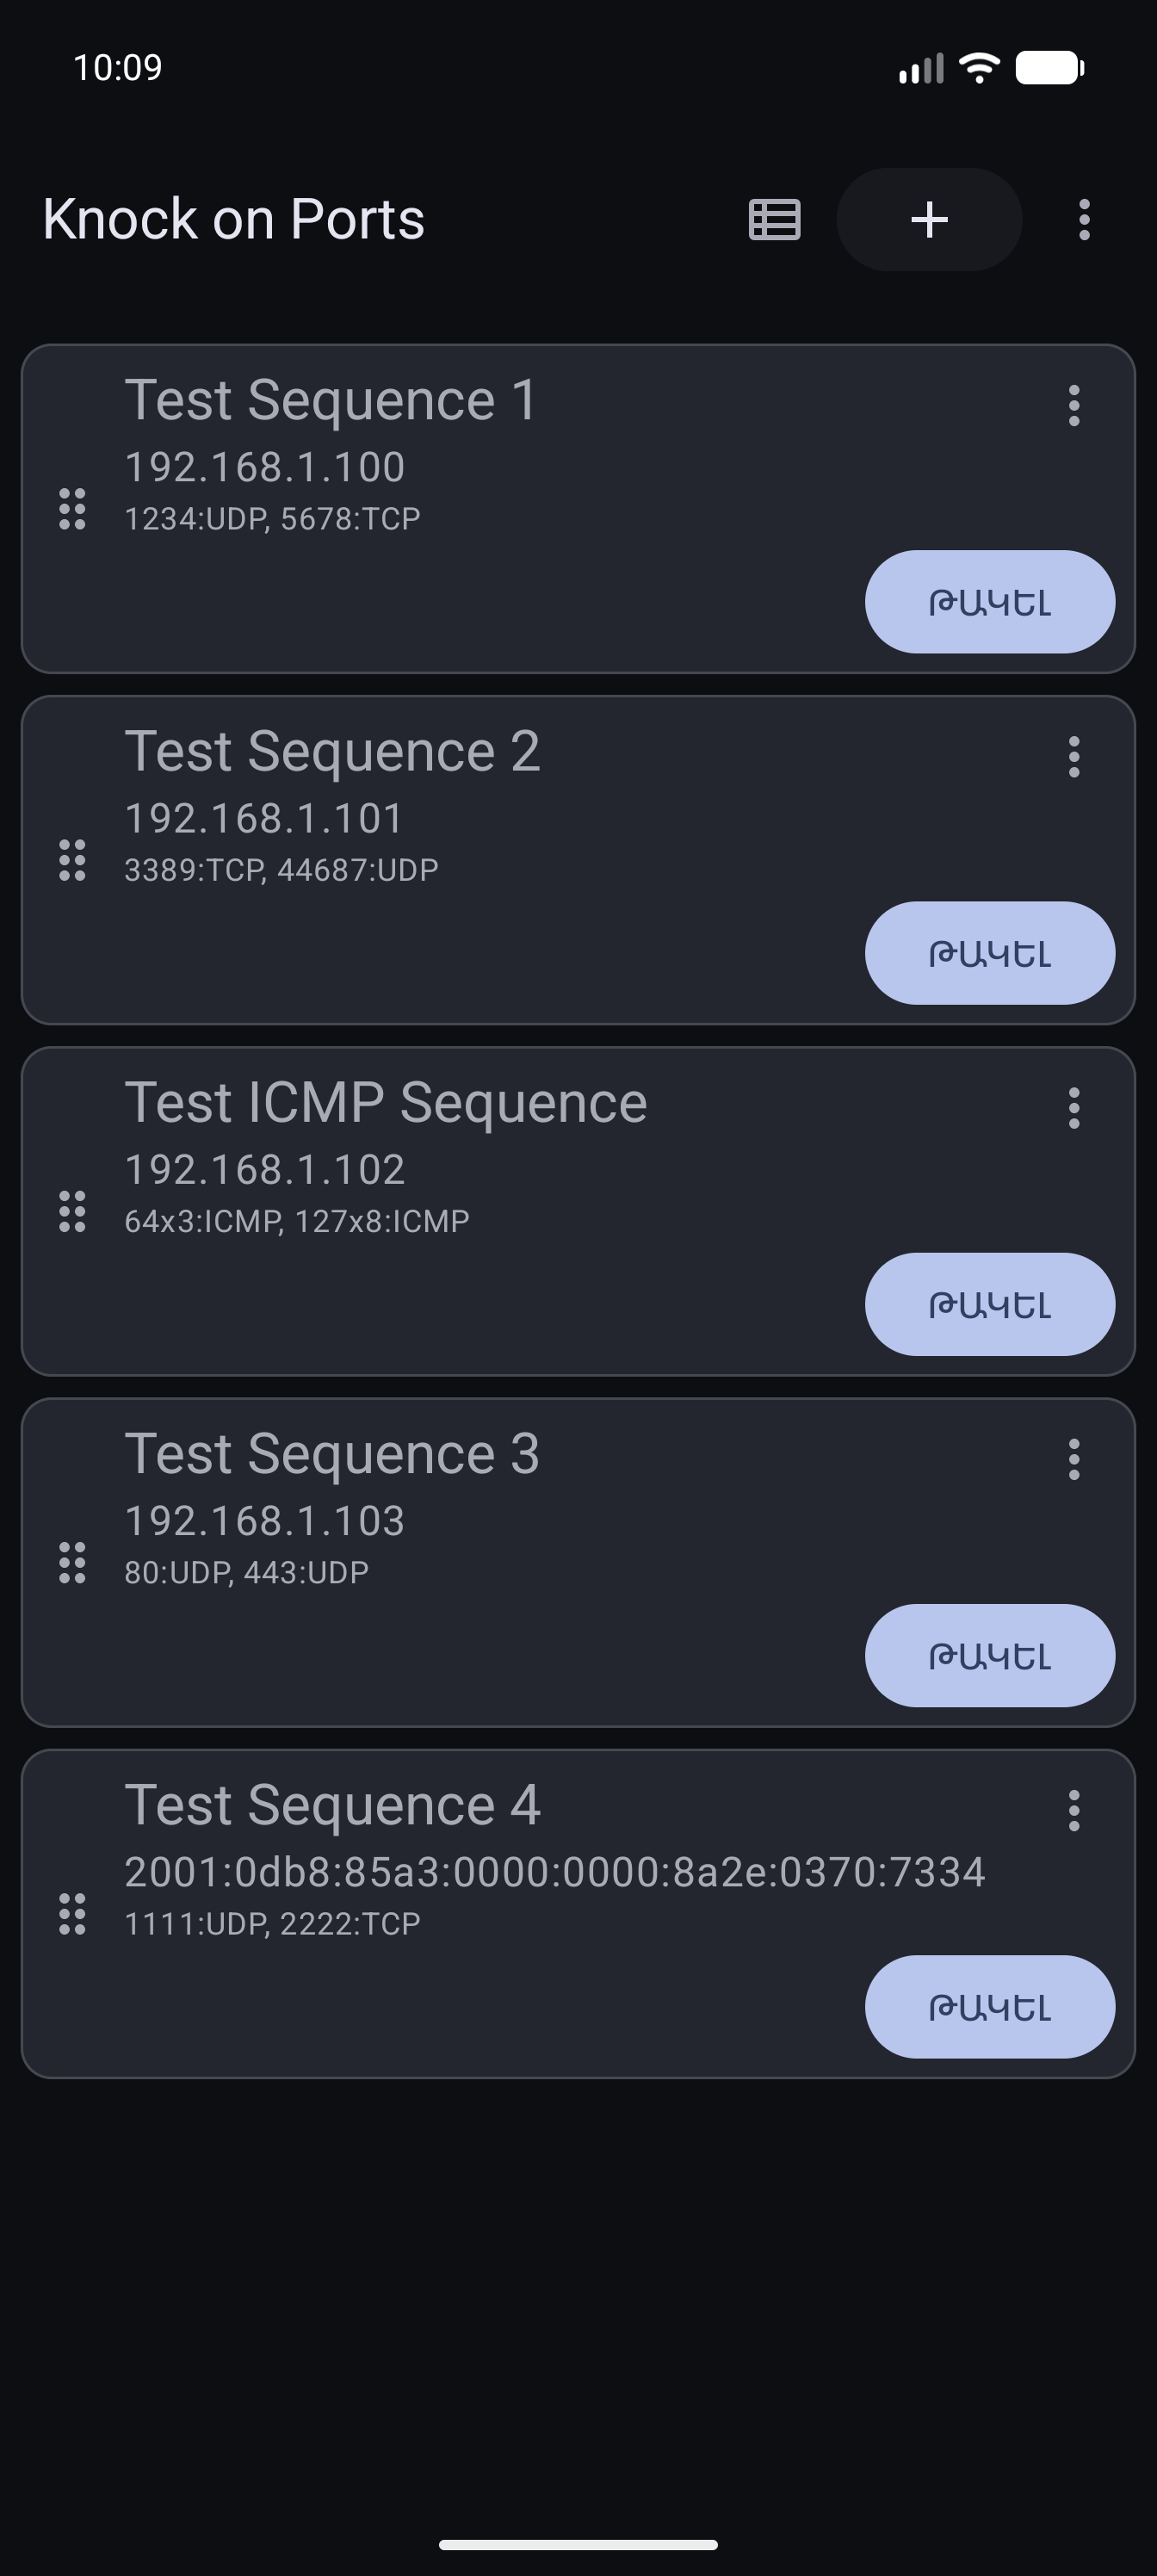The height and width of the screenshot is (2576, 1157).
Task: Run knock on Test ICMP Sequence
Action: [990, 1304]
